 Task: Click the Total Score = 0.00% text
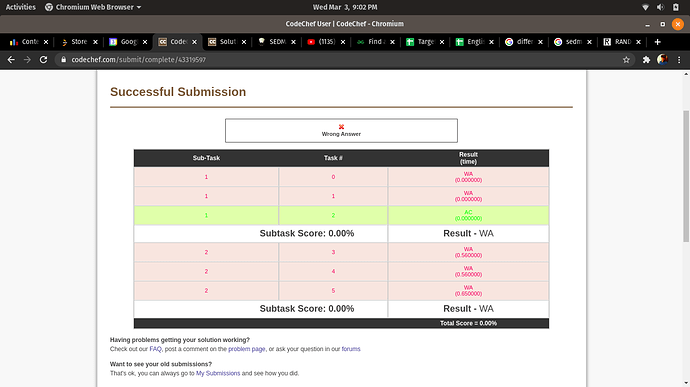pos(468,323)
